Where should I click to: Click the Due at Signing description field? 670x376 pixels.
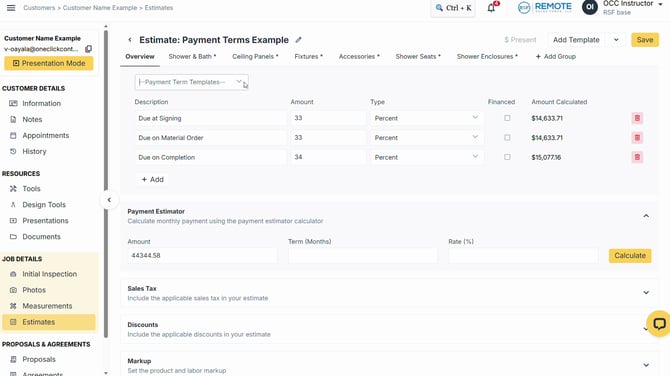click(210, 118)
